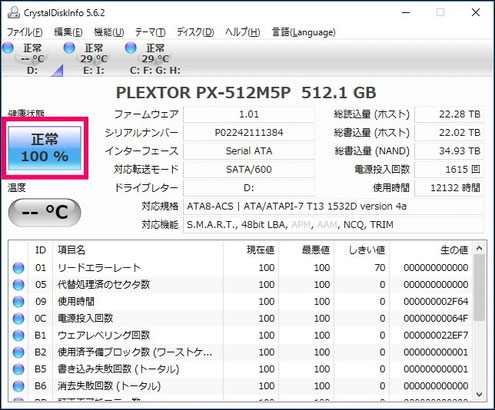Click status orb for B6 消去失敗回数 row

coord(18,386)
